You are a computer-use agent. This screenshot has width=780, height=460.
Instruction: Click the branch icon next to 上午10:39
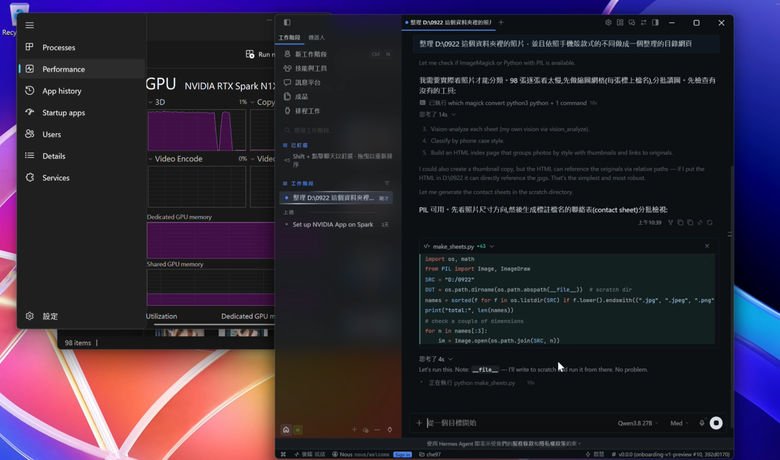pyautogui.click(x=671, y=223)
